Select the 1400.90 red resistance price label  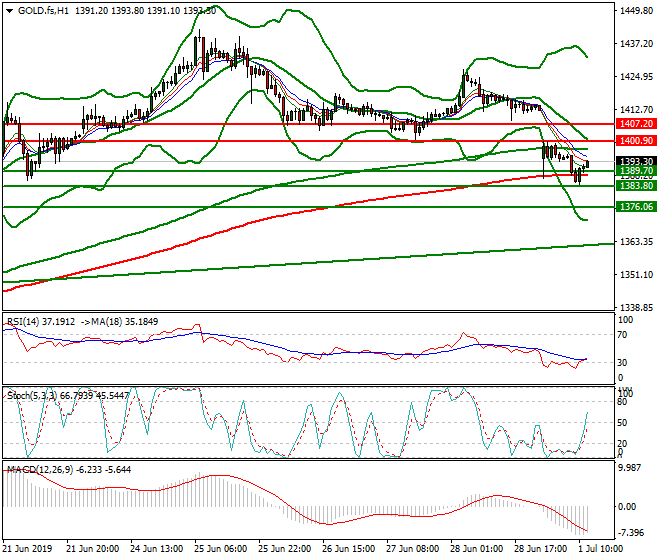point(636,141)
